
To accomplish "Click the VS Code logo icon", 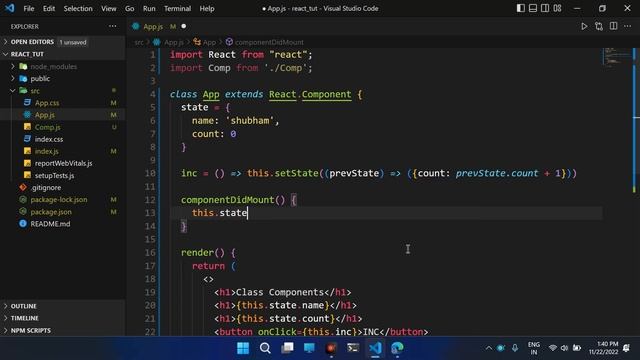I will (9, 8).
